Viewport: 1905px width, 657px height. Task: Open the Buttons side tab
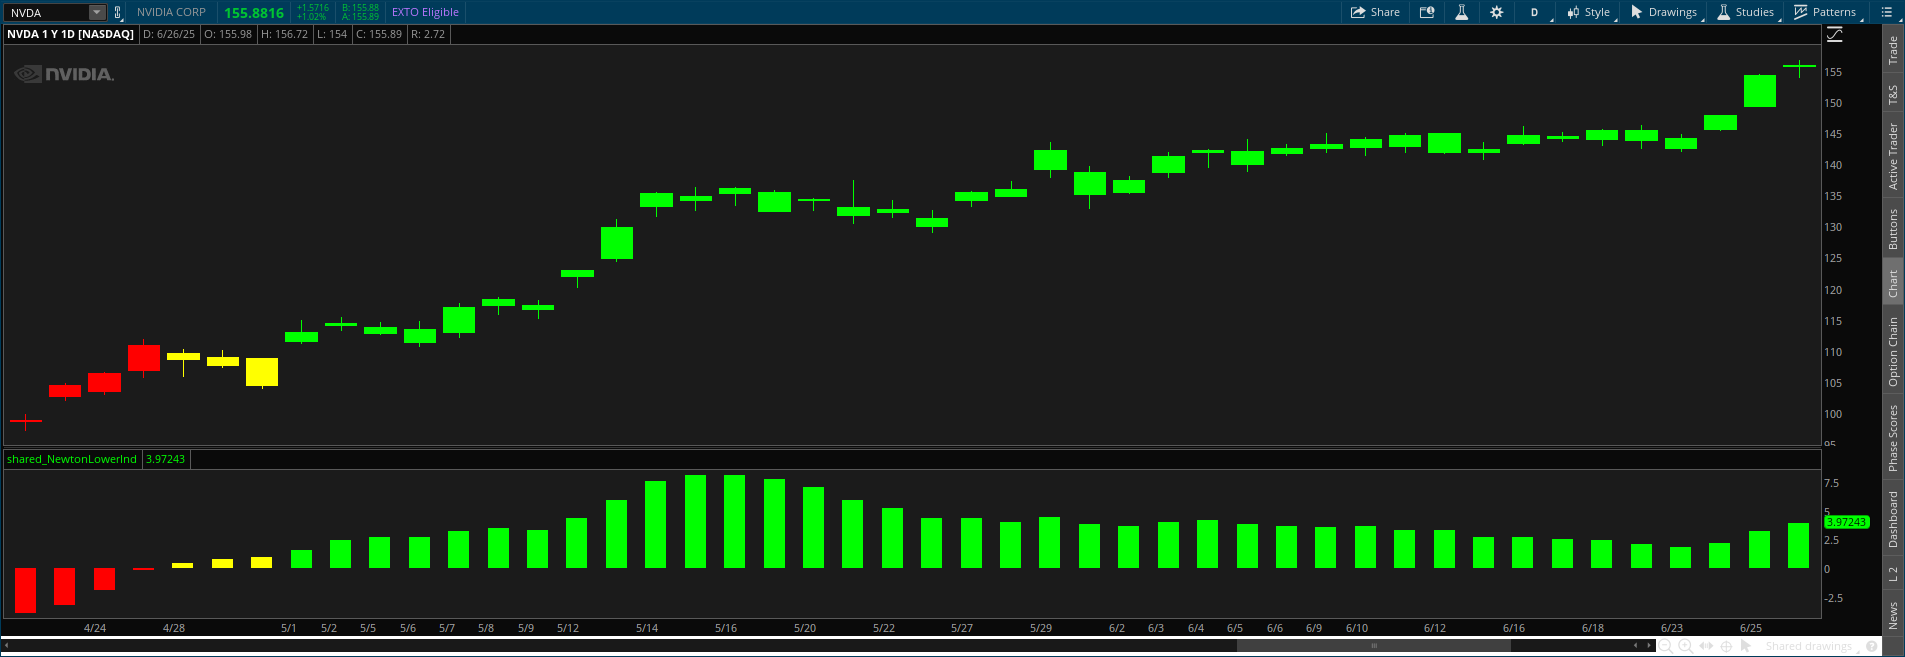(x=1892, y=229)
